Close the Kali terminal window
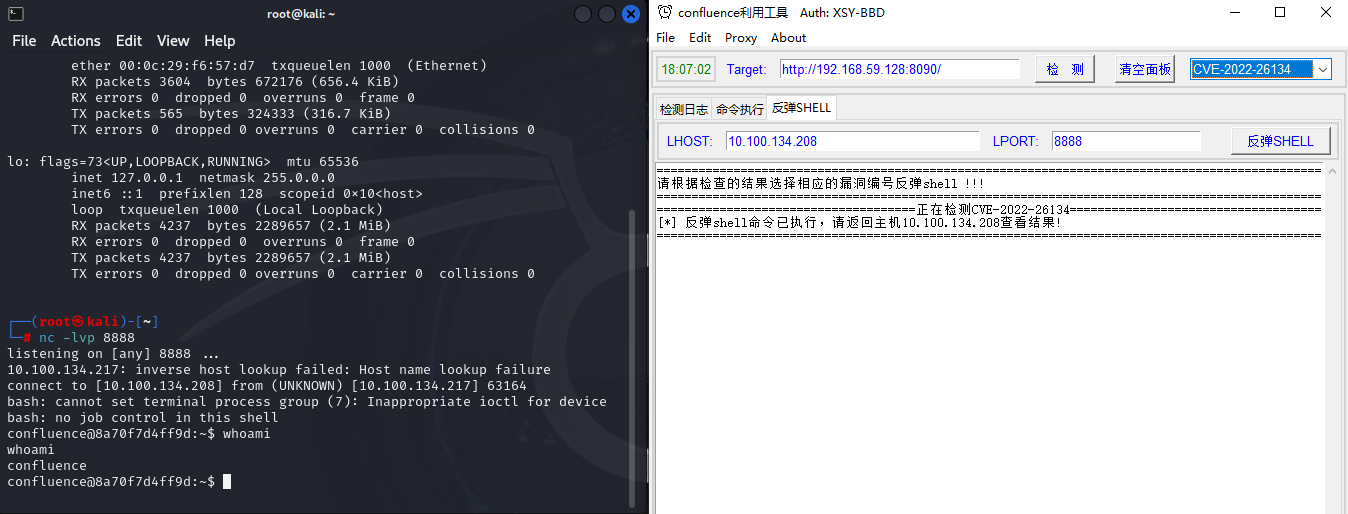1348x514 pixels. (x=631, y=14)
